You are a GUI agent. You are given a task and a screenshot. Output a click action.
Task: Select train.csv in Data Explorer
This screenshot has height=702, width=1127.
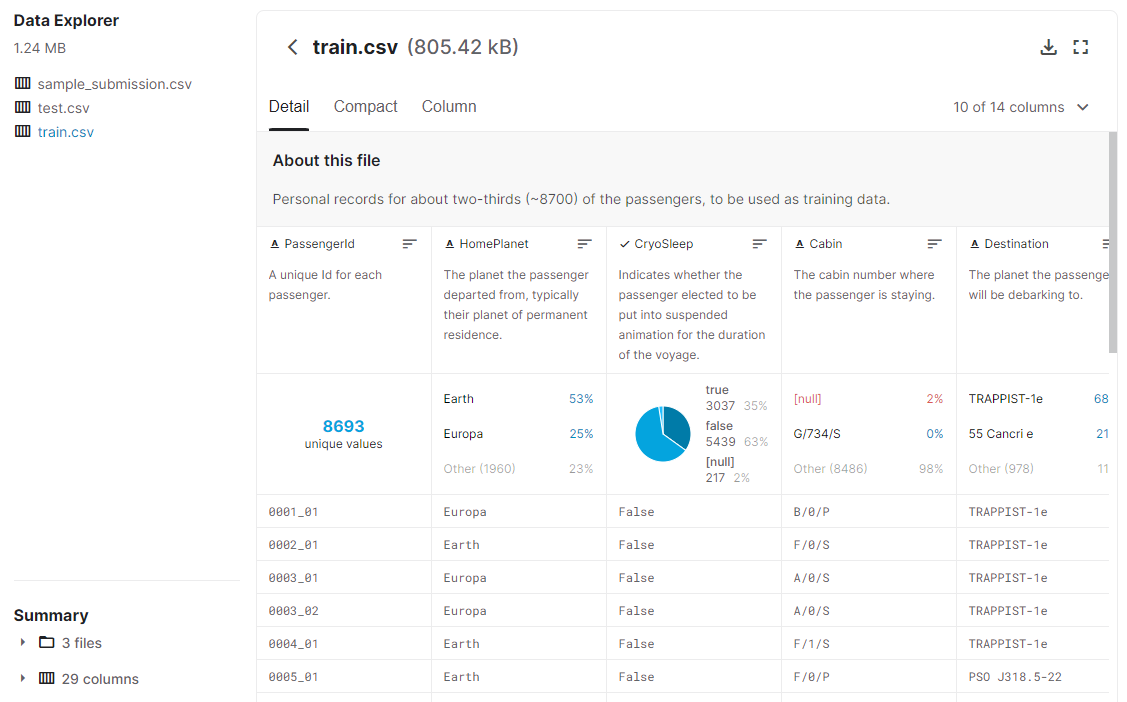(65, 131)
